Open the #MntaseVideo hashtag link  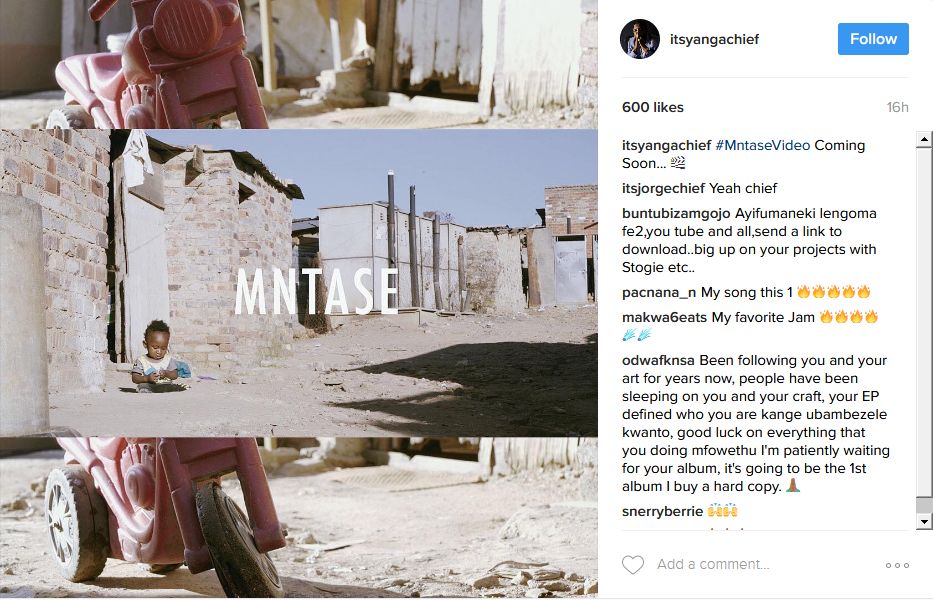(x=762, y=145)
